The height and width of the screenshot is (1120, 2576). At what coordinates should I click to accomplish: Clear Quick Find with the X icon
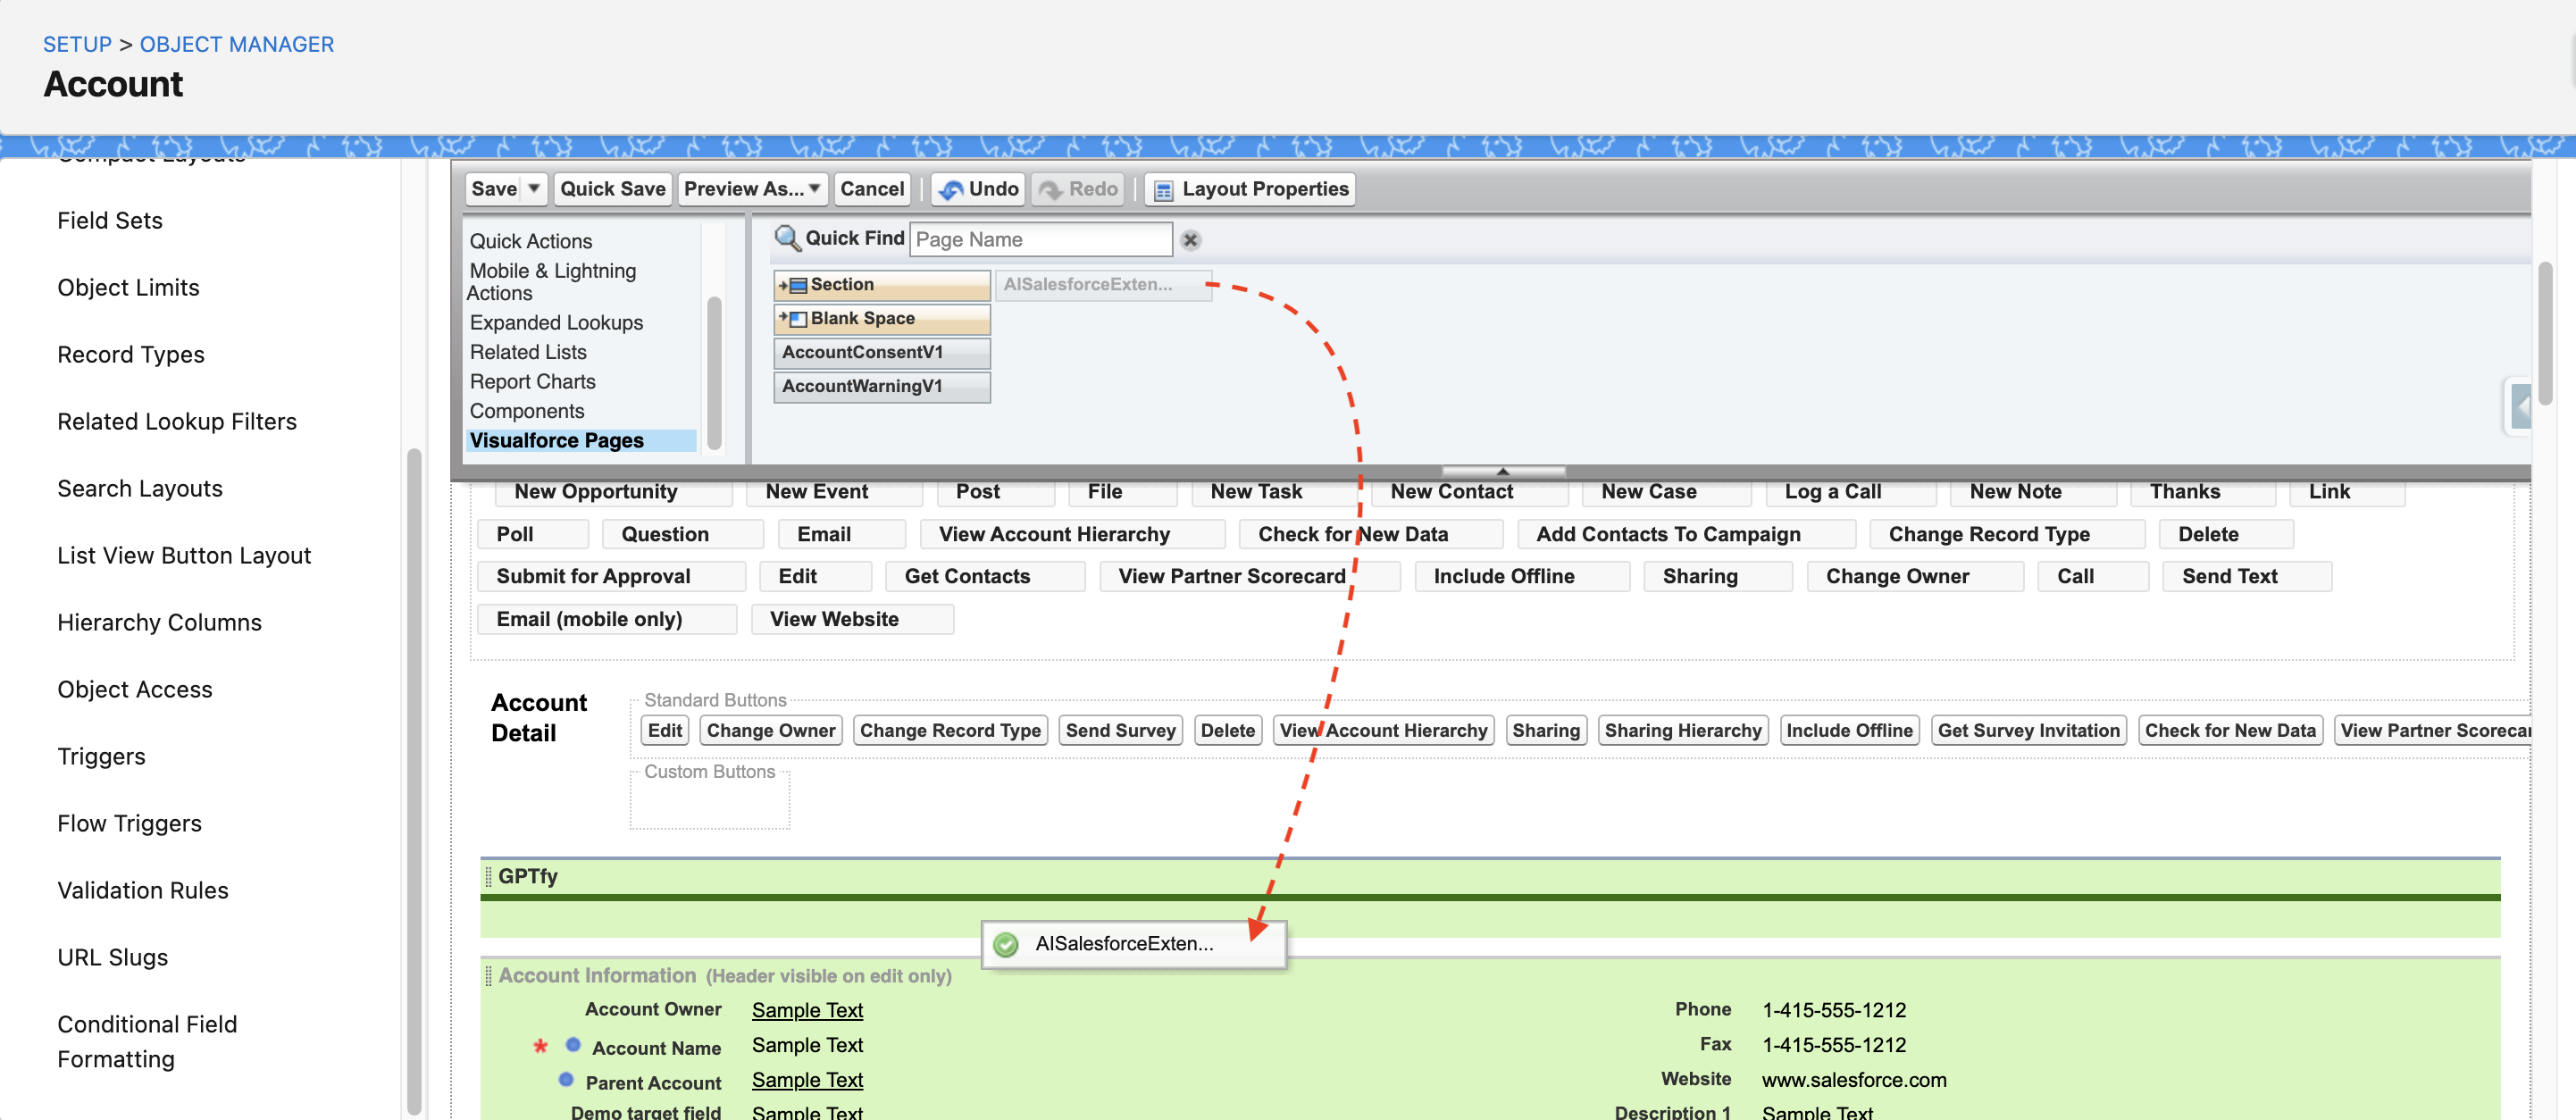1190,240
